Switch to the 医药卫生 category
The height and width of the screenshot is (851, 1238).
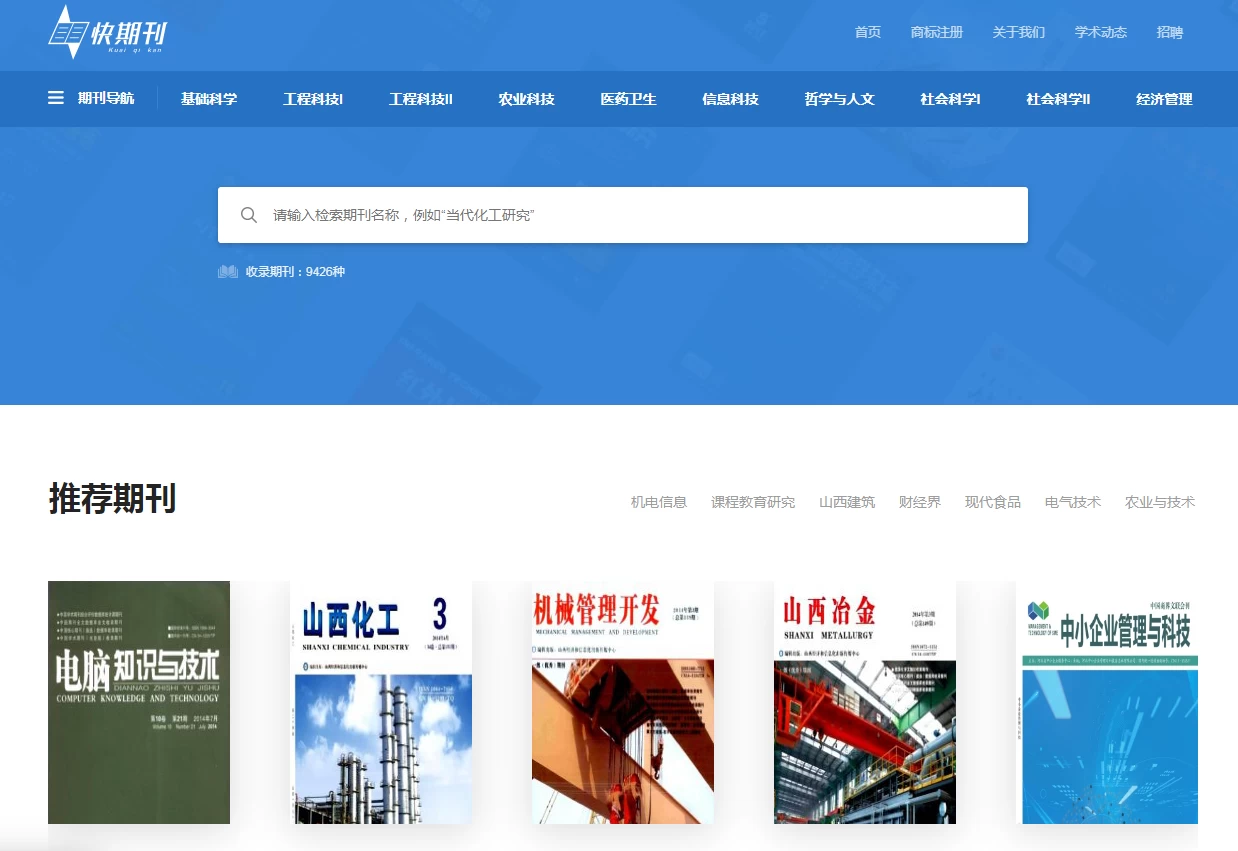click(628, 99)
